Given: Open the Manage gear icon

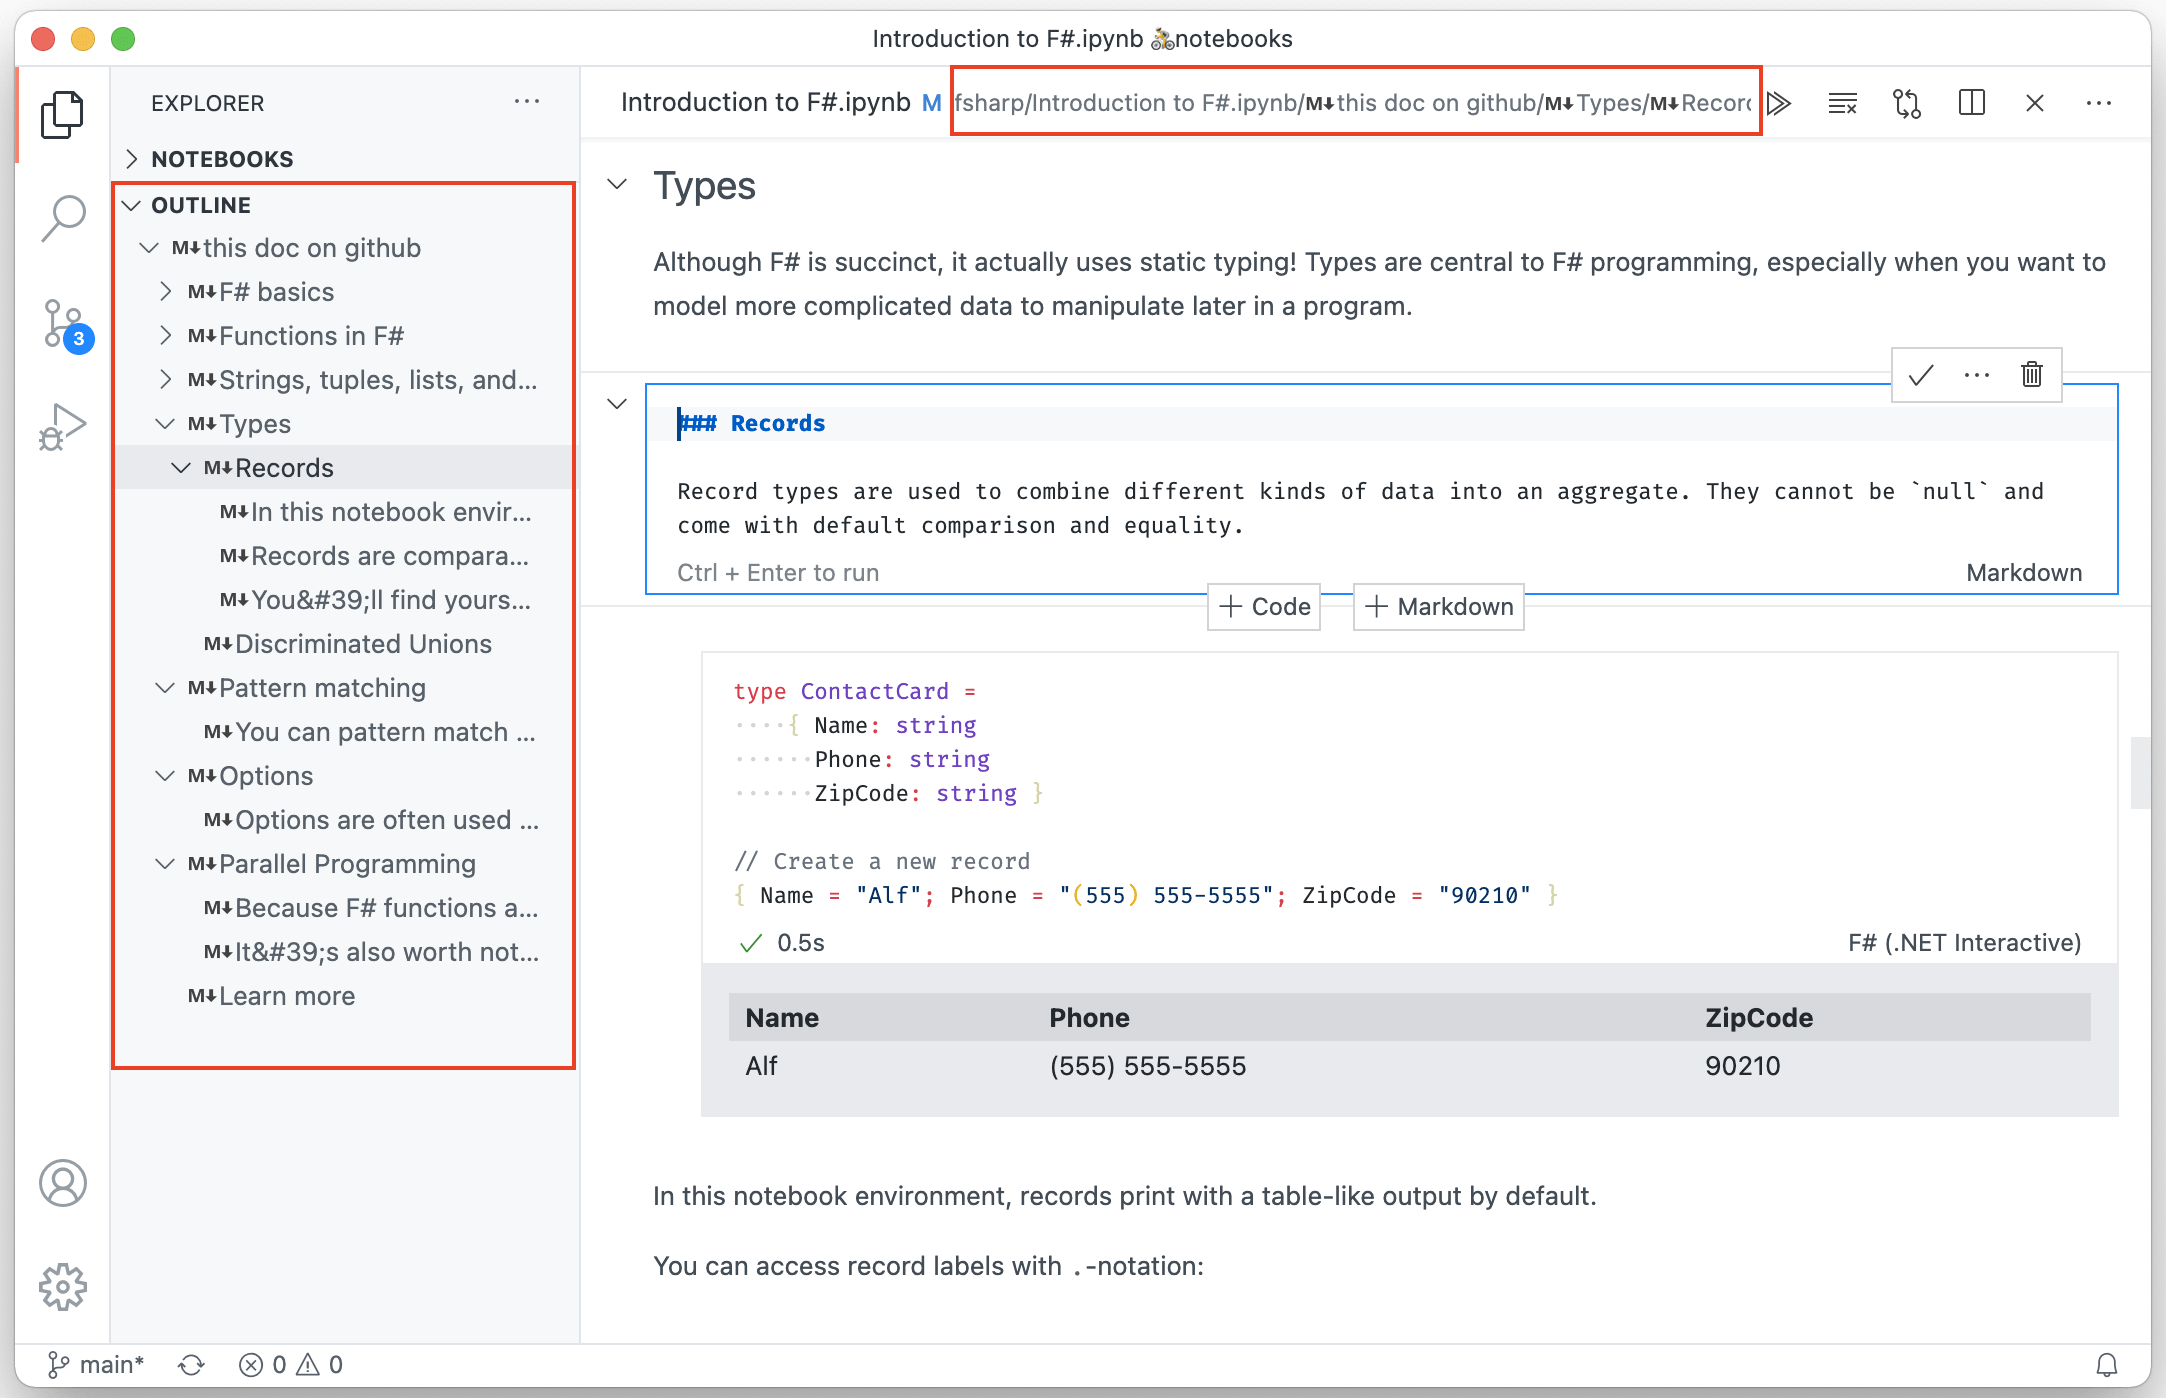Looking at the screenshot, I should tap(62, 1286).
